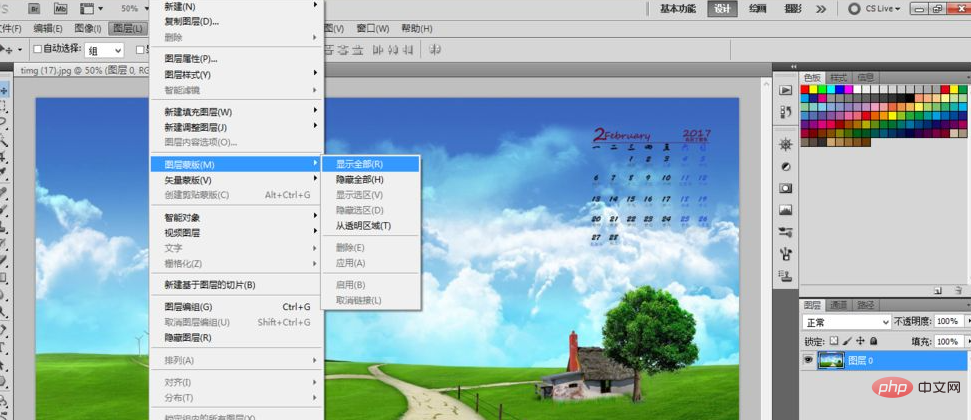Hide 图层 0 using its eye icon
Image resolution: width=971 pixels, height=420 pixels.
click(x=808, y=360)
